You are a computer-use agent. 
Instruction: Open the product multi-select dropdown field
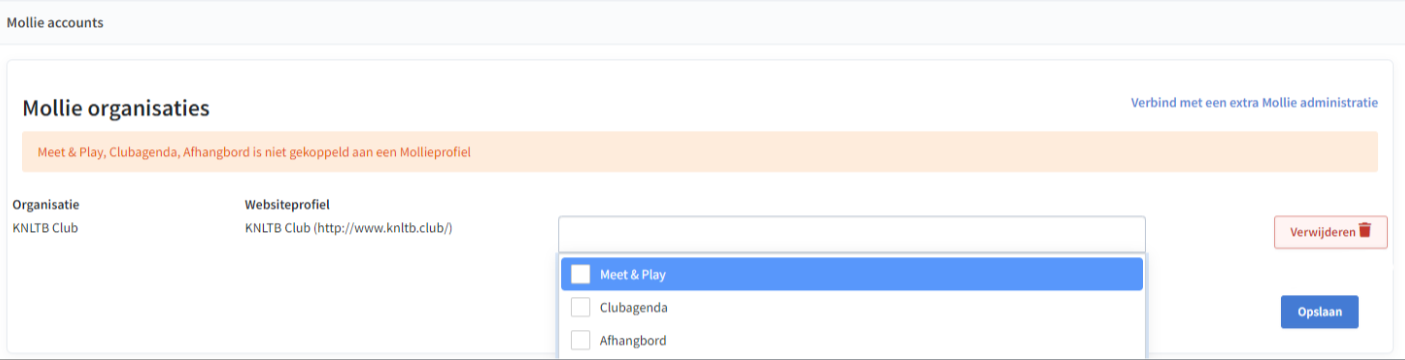[x=852, y=234]
